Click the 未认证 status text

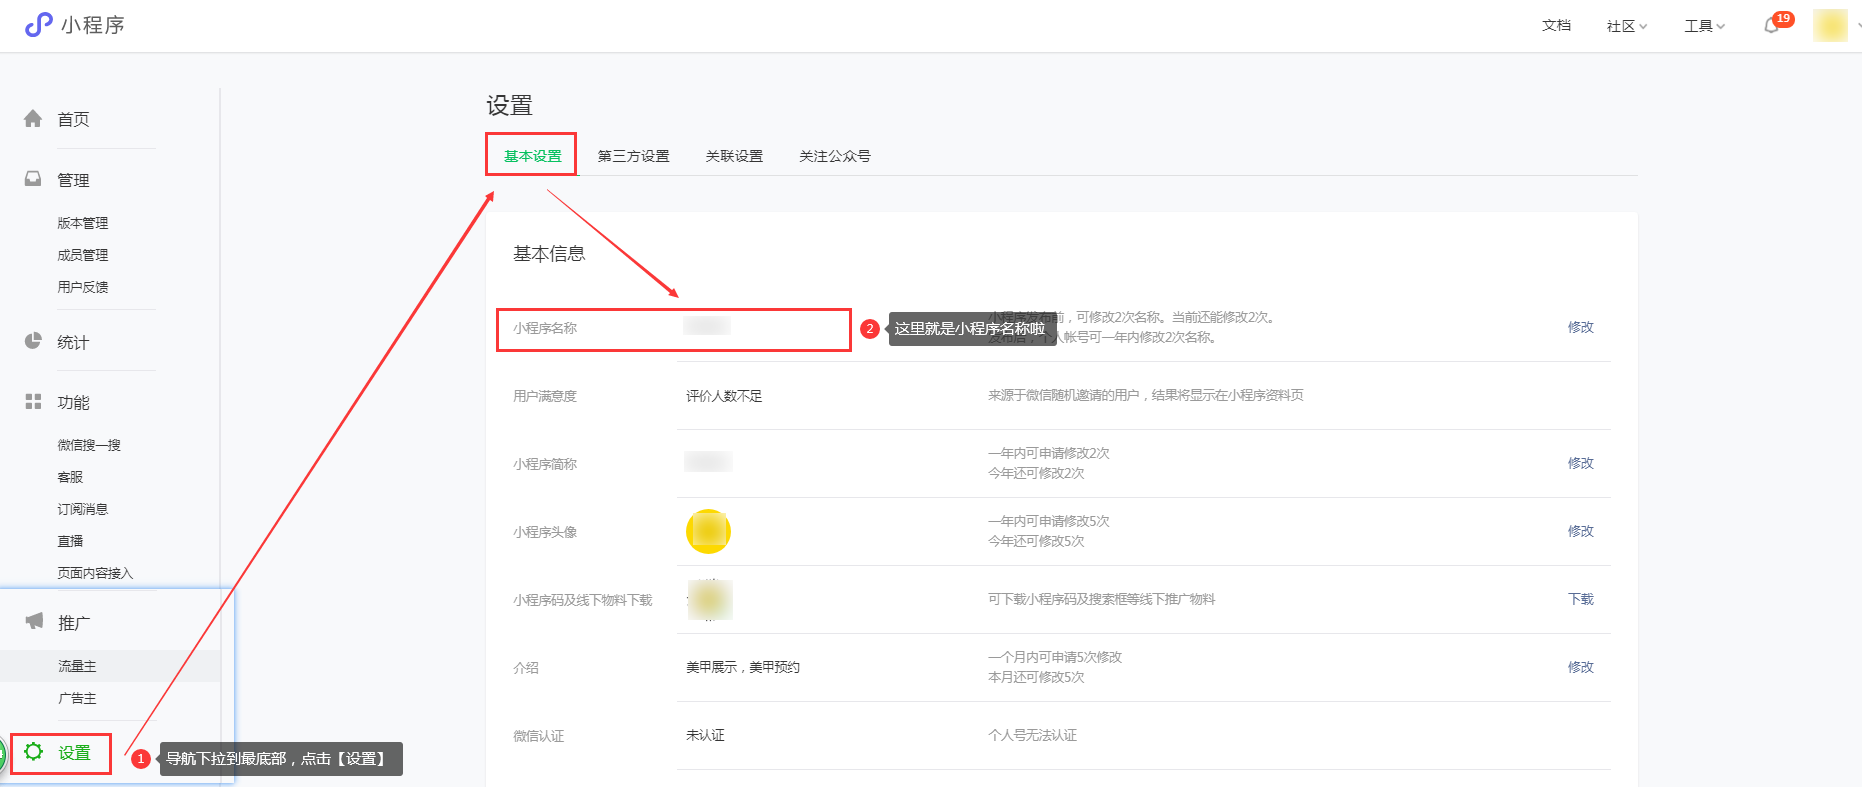pos(705,735)
